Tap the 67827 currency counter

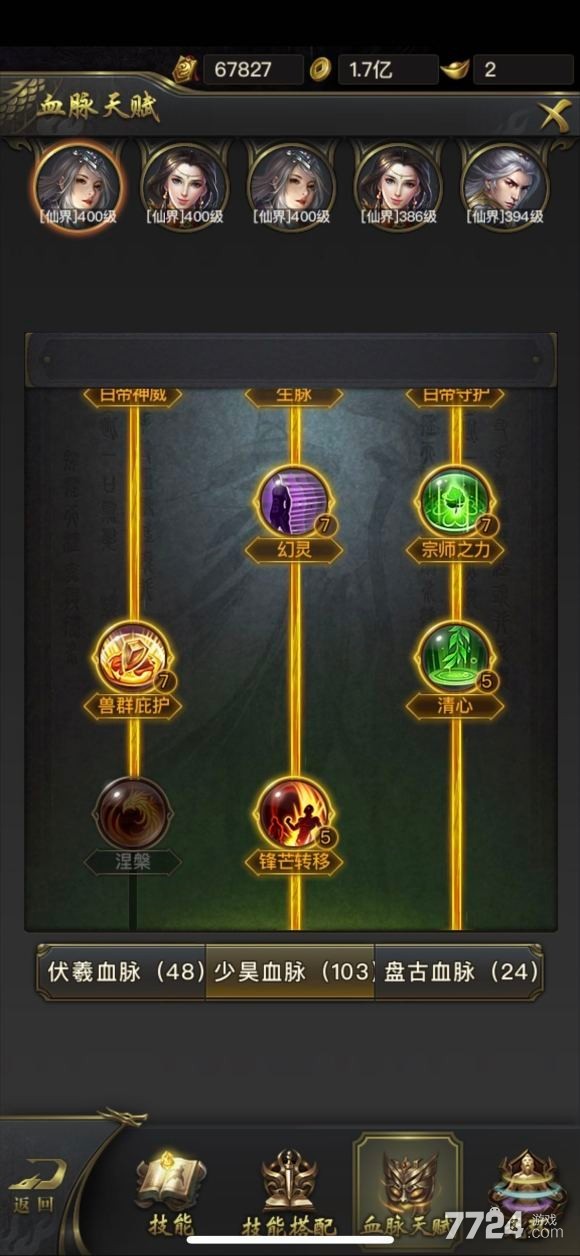pos(241,69)
